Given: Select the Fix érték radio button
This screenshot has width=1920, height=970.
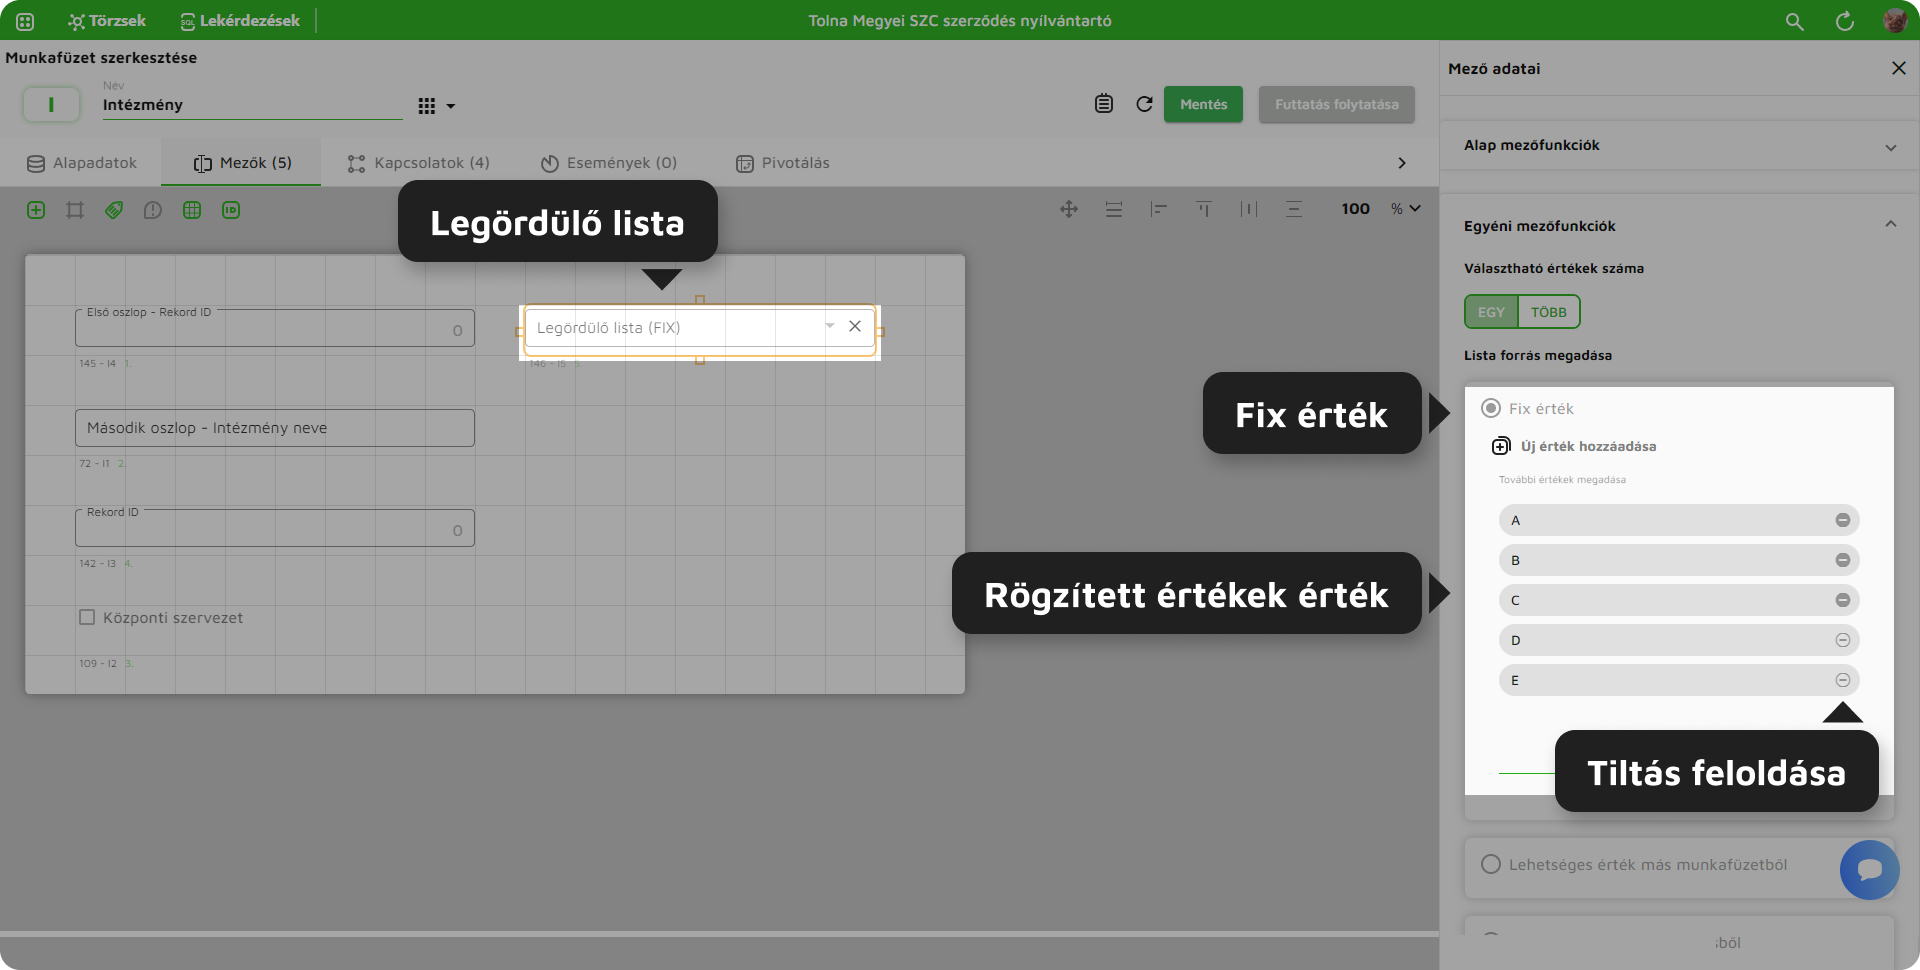Looking at the screenshot, I should click(1491, 408).
